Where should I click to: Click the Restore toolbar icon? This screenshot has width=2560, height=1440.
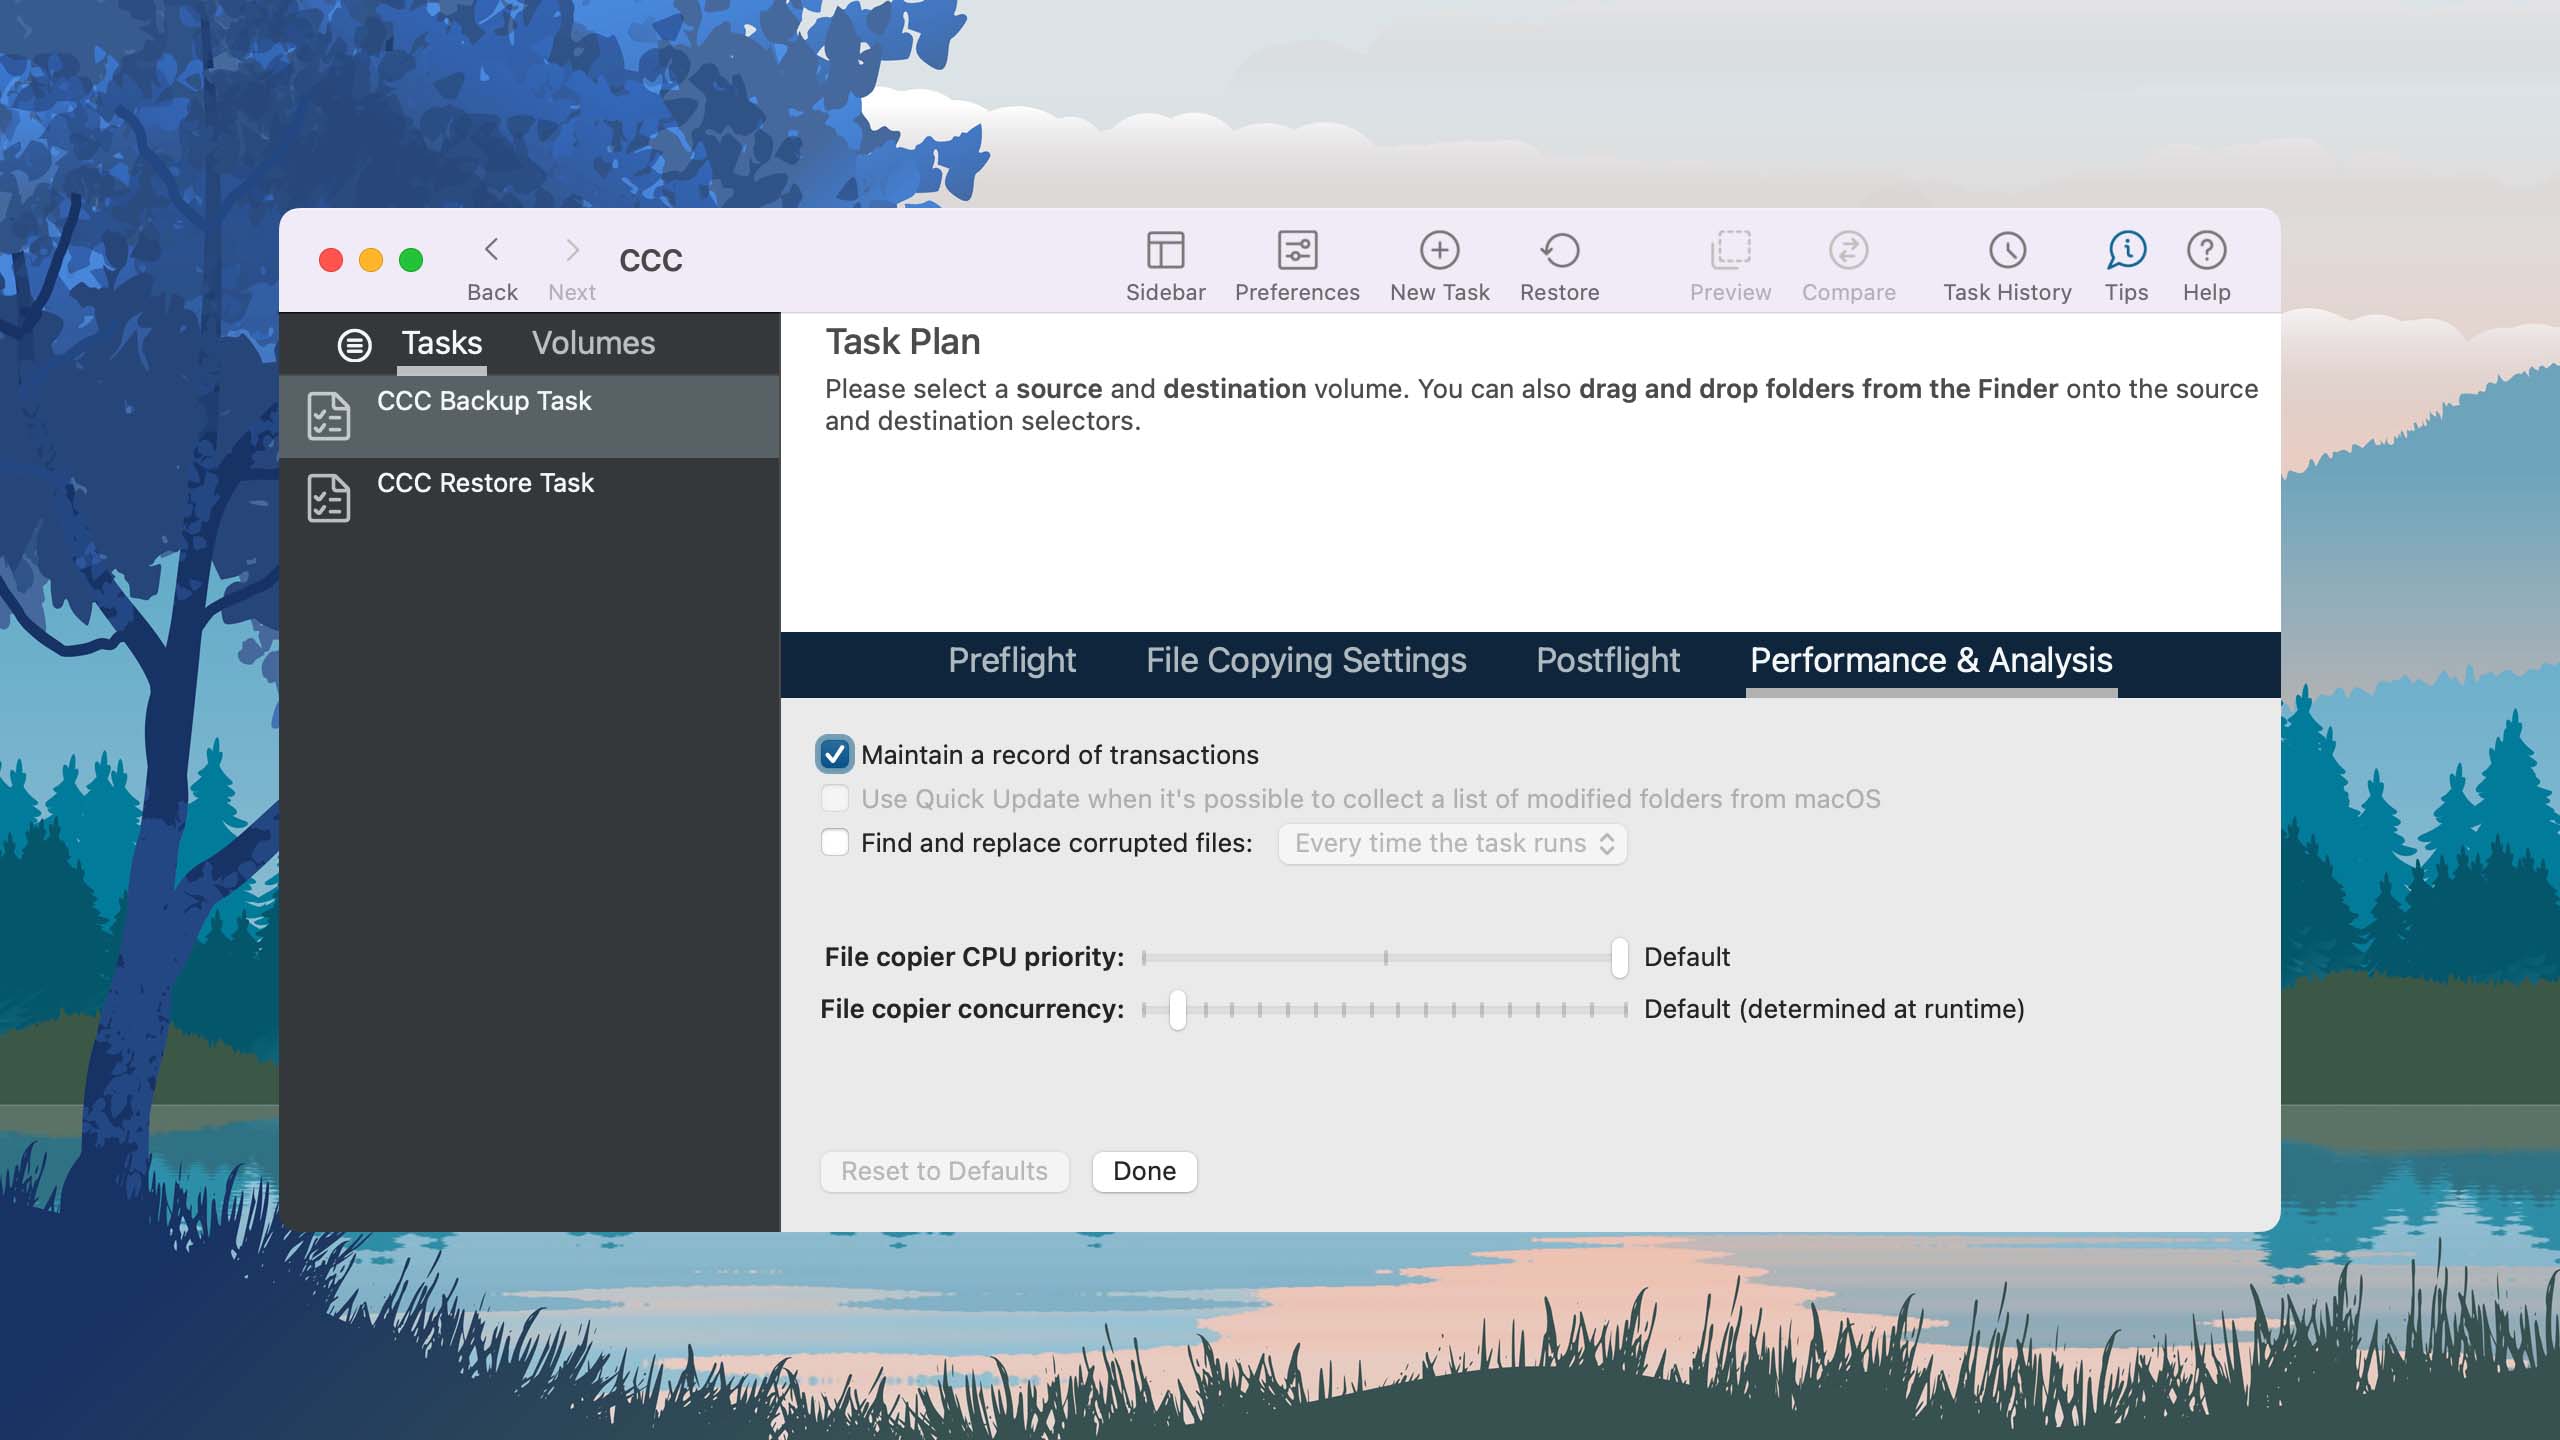(1559, 250)
